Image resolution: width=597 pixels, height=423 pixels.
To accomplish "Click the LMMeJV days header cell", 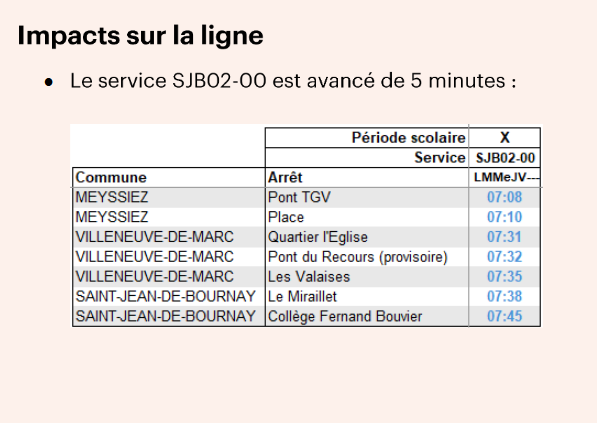I will 504,177.
